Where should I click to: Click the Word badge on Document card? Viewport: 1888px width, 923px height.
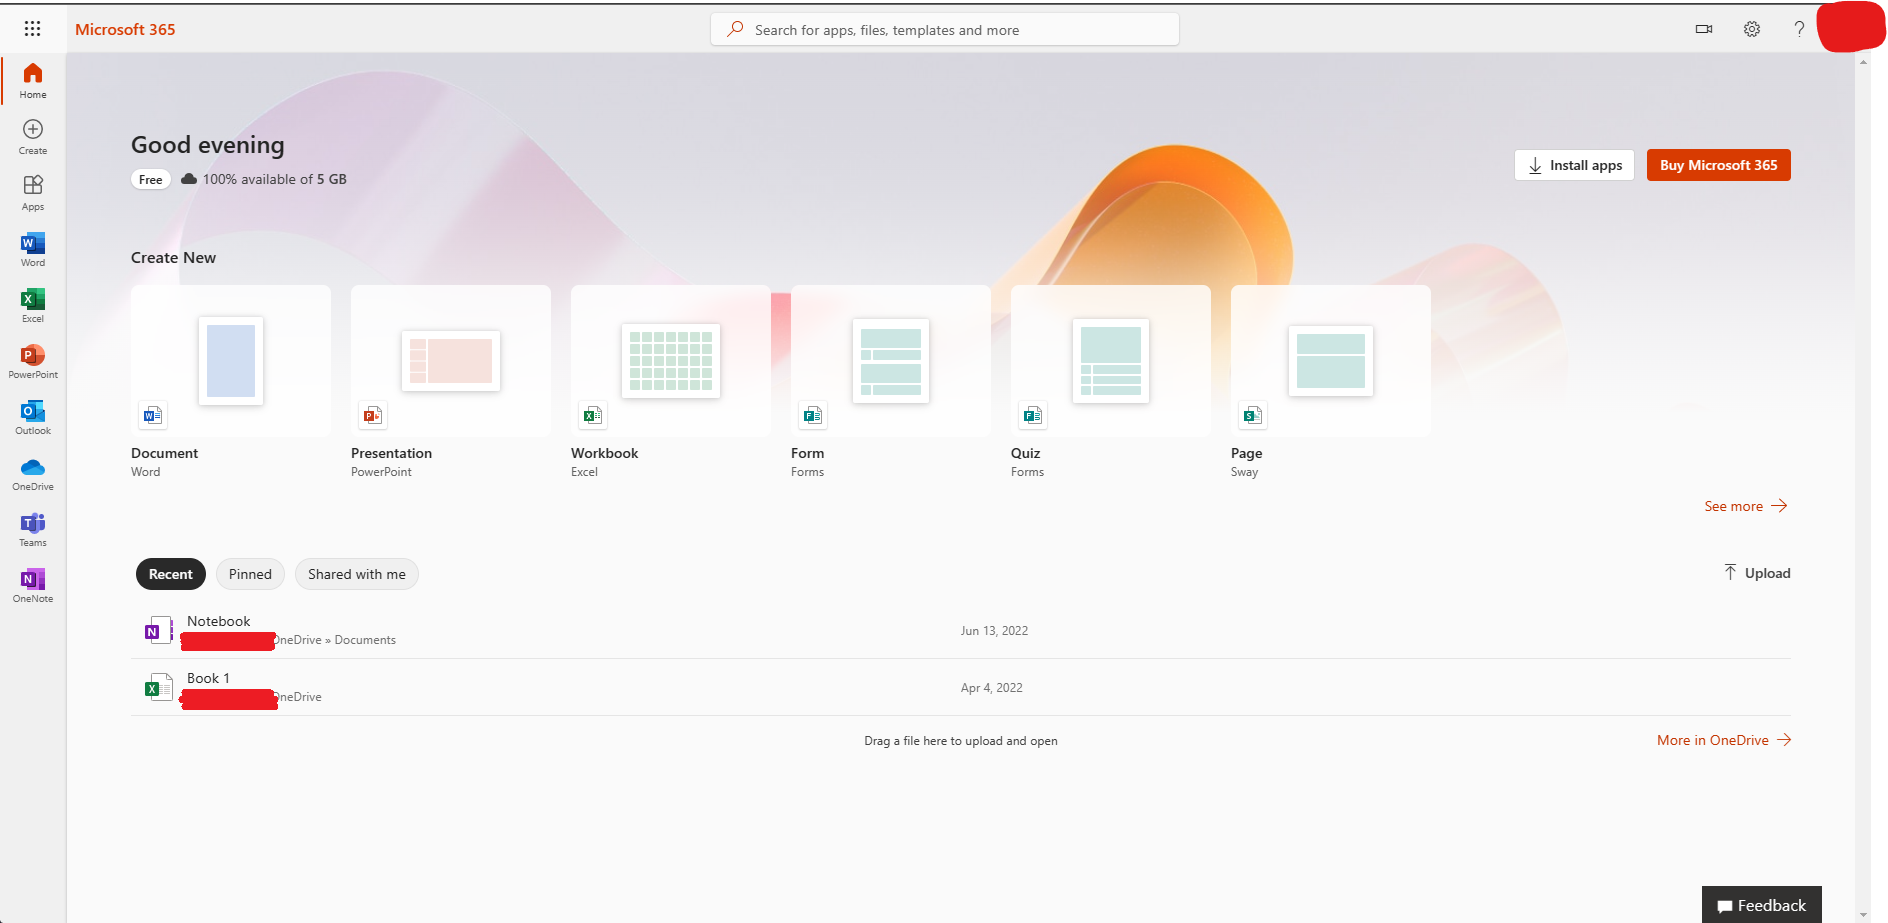(x=153, y=415)
